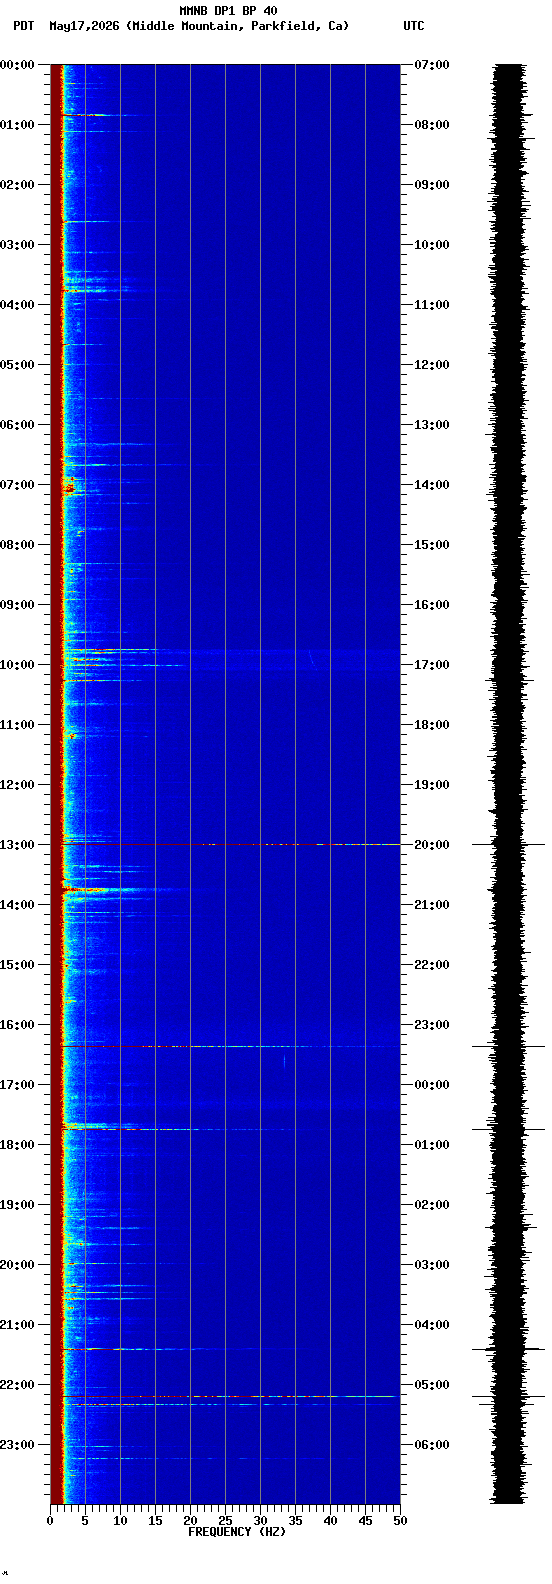Click the 00:00 PDT time label

click(17, 65)
